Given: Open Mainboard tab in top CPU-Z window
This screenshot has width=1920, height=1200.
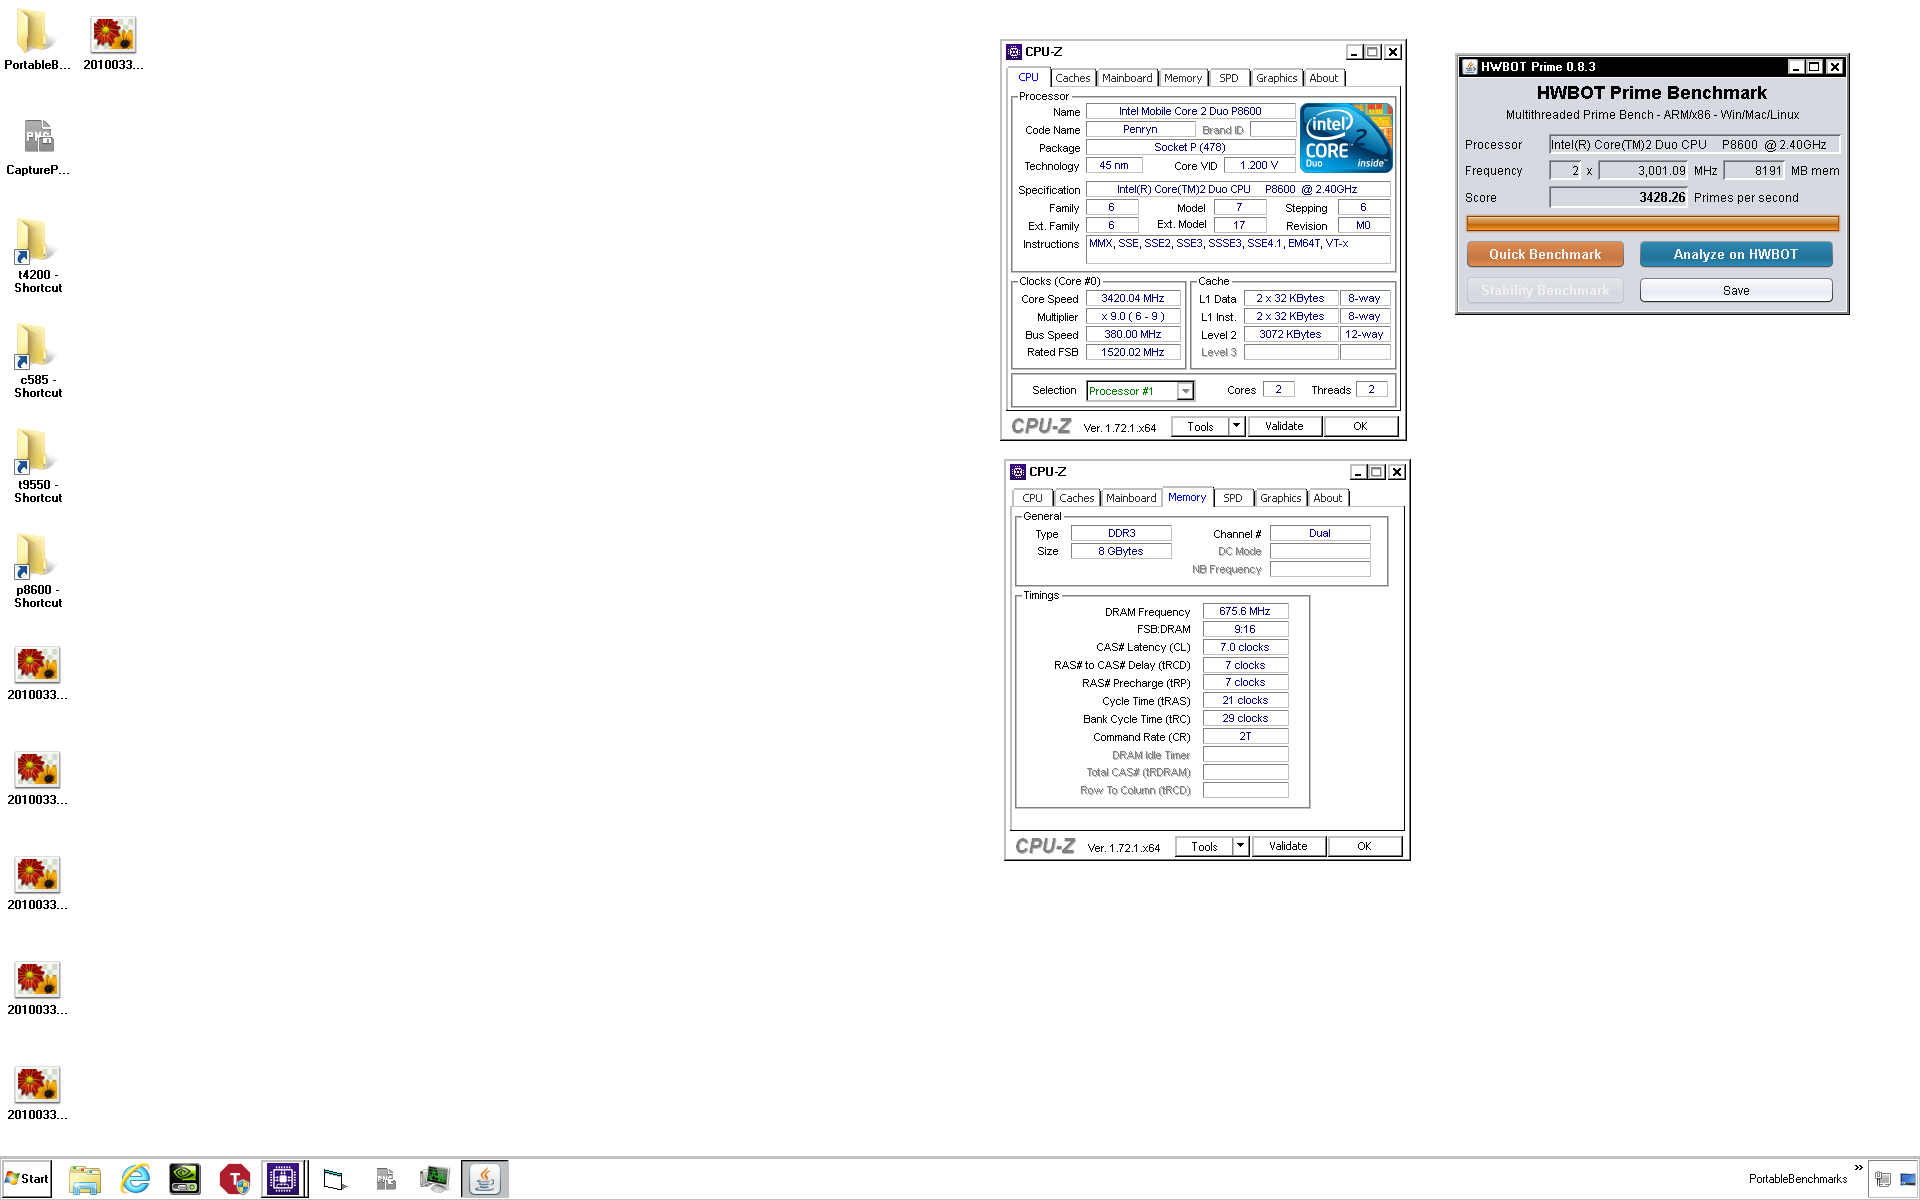Looking at the screenshot, I should point(1127,78).
